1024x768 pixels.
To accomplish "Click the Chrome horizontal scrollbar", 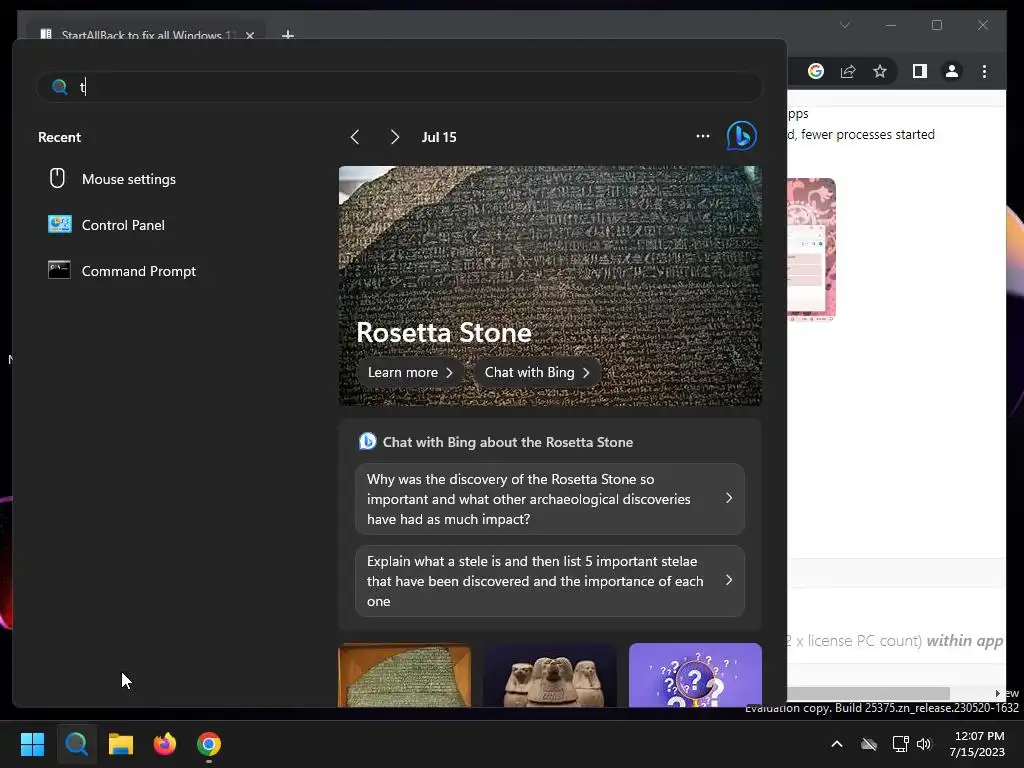I will click(x=869, y=693).
